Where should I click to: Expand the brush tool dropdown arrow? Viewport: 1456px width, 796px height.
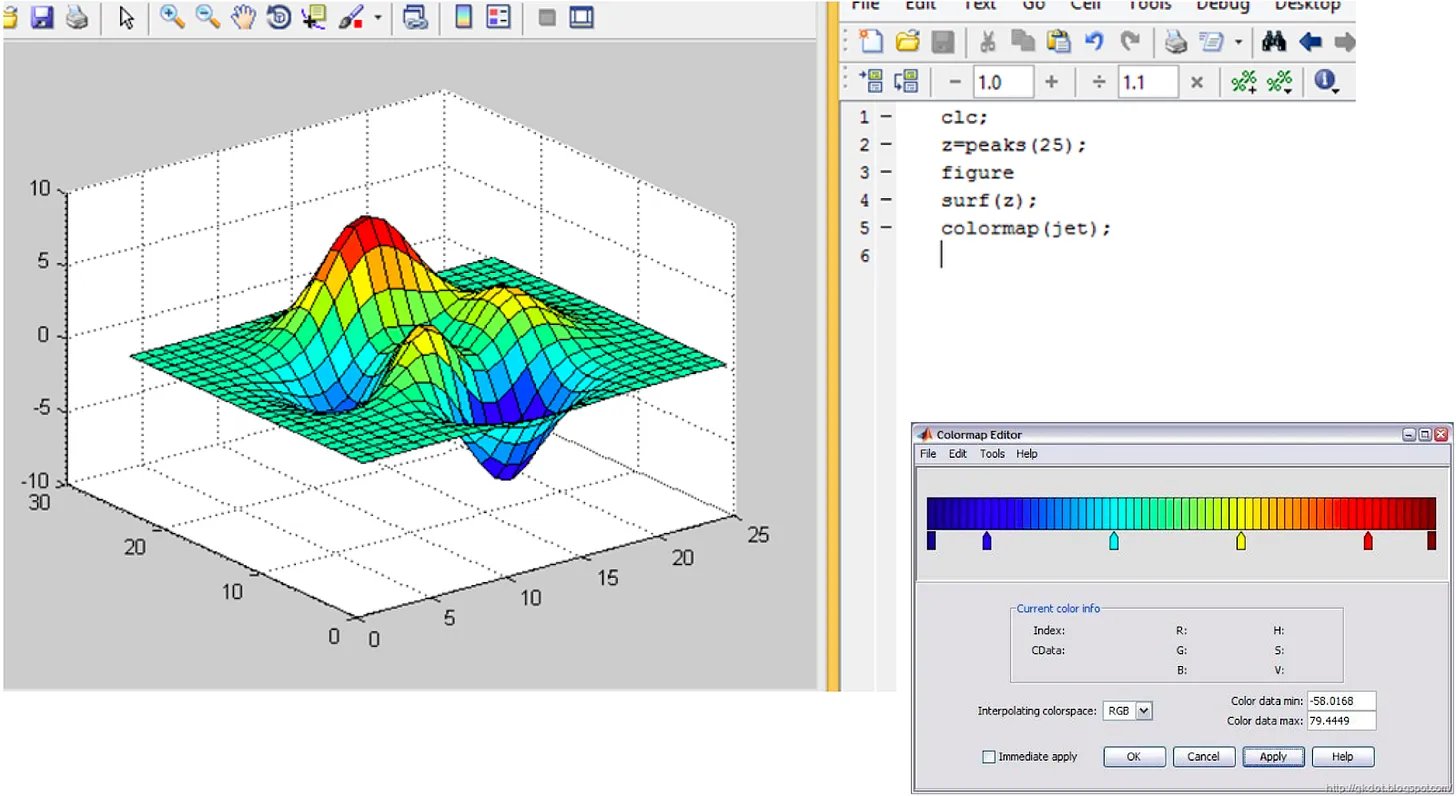pyautogui.click(x=378, y=18)
